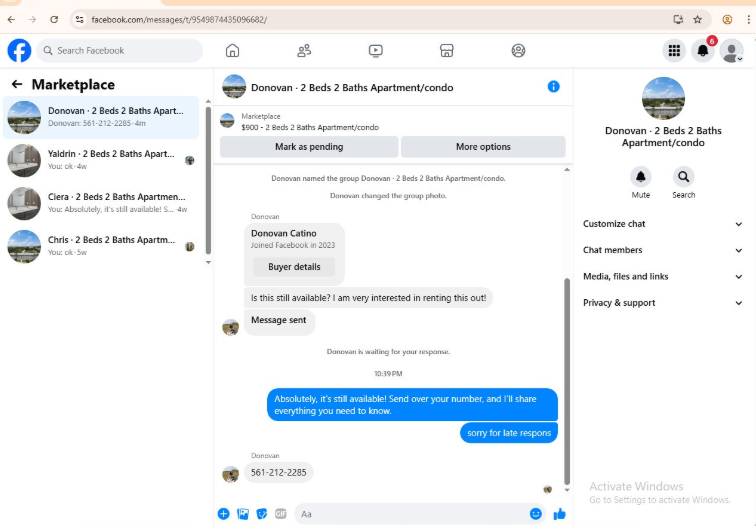Screen dimensions: 756x527
Task: Click the $900 listing header link
Action: tap(310, 127)
